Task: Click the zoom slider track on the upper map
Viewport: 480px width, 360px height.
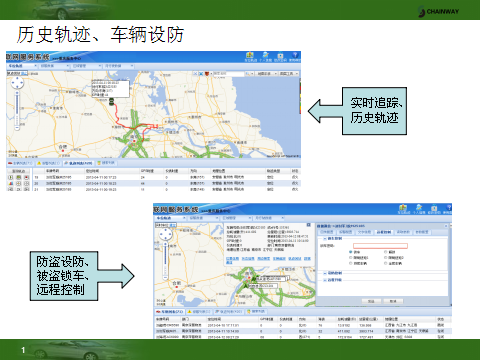Action: tap(17, 108)
